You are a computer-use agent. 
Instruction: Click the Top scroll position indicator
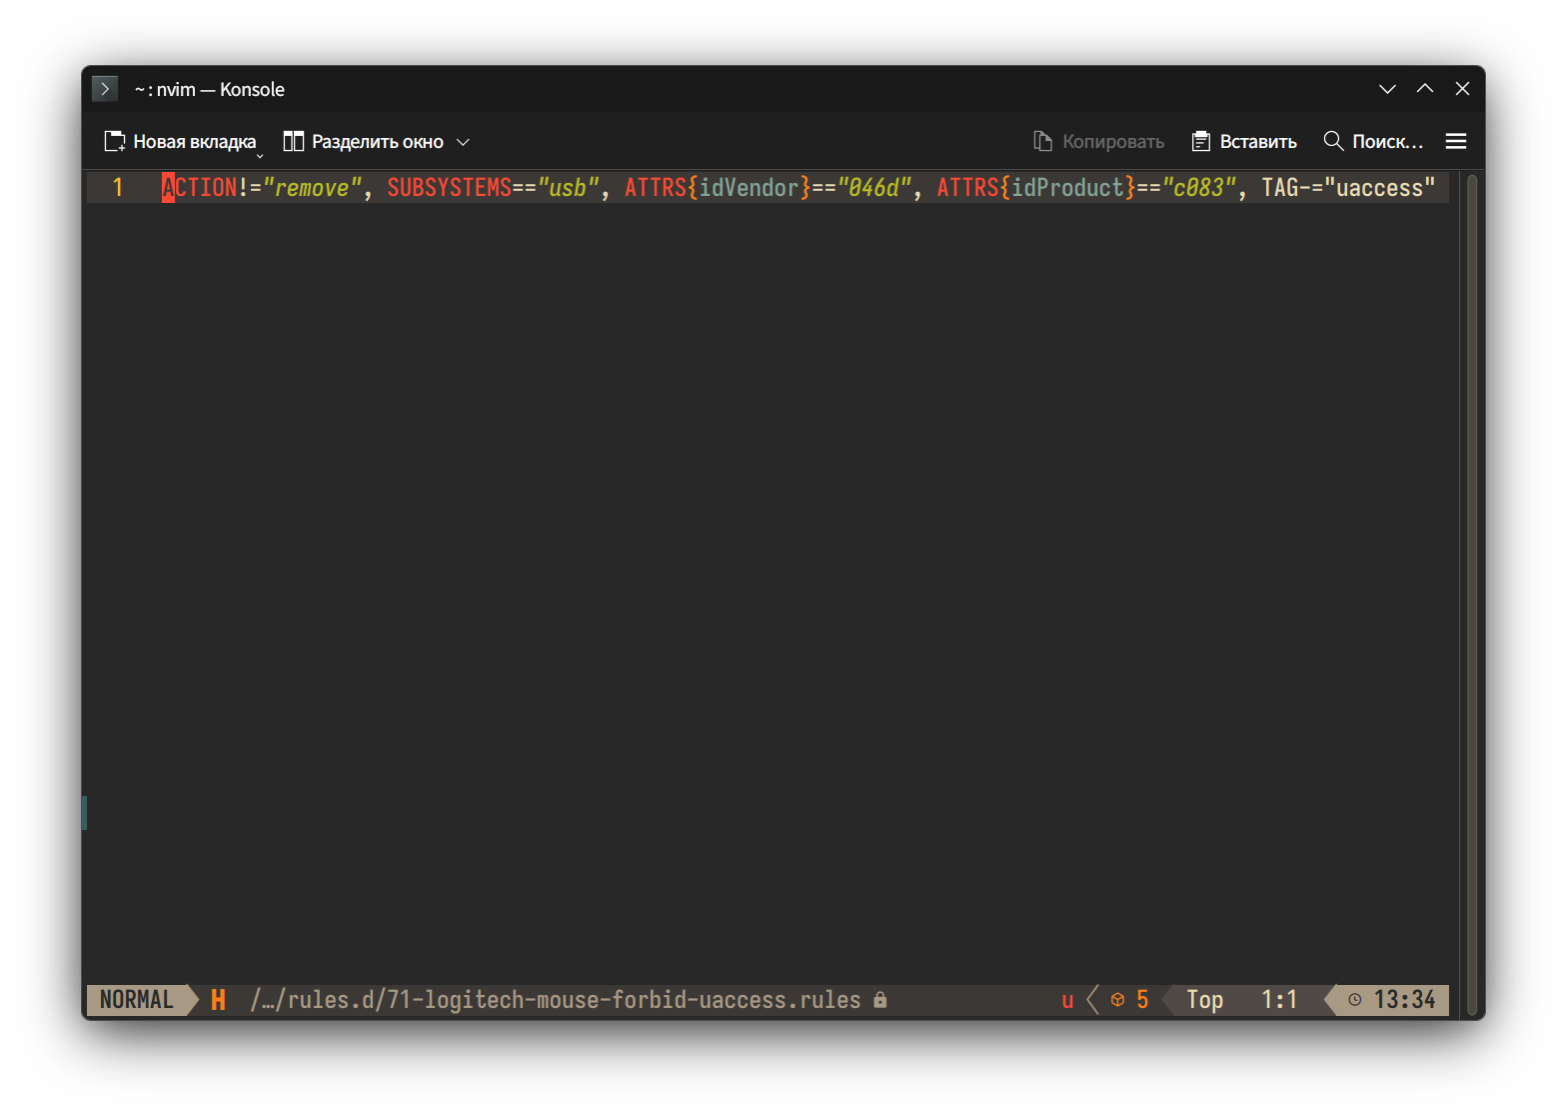(1205, 1000)
